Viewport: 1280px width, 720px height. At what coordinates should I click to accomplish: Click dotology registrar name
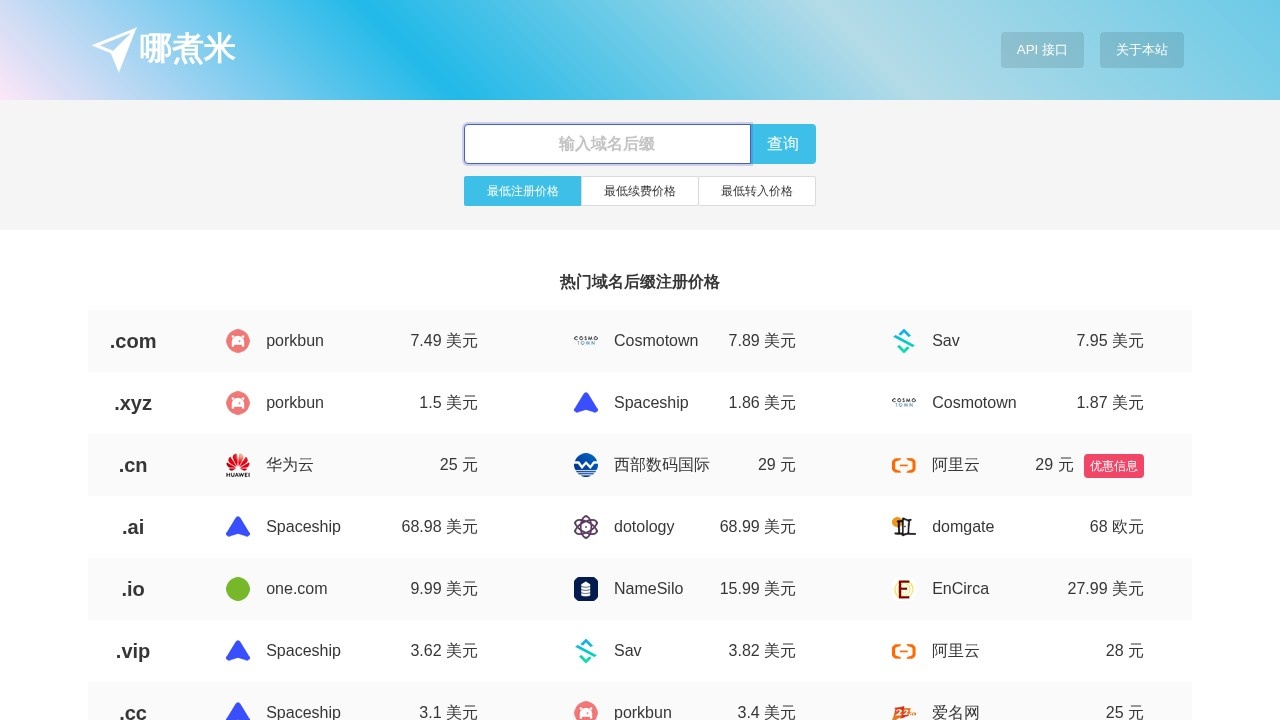(644, 527)
